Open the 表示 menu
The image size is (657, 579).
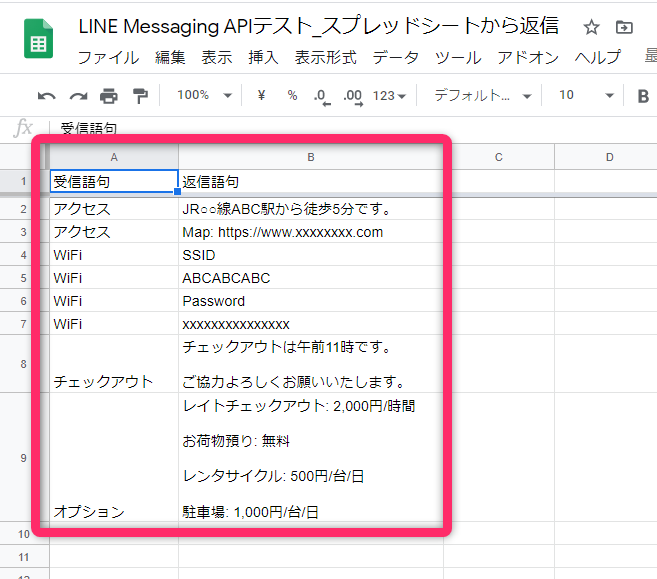(216, 57)
